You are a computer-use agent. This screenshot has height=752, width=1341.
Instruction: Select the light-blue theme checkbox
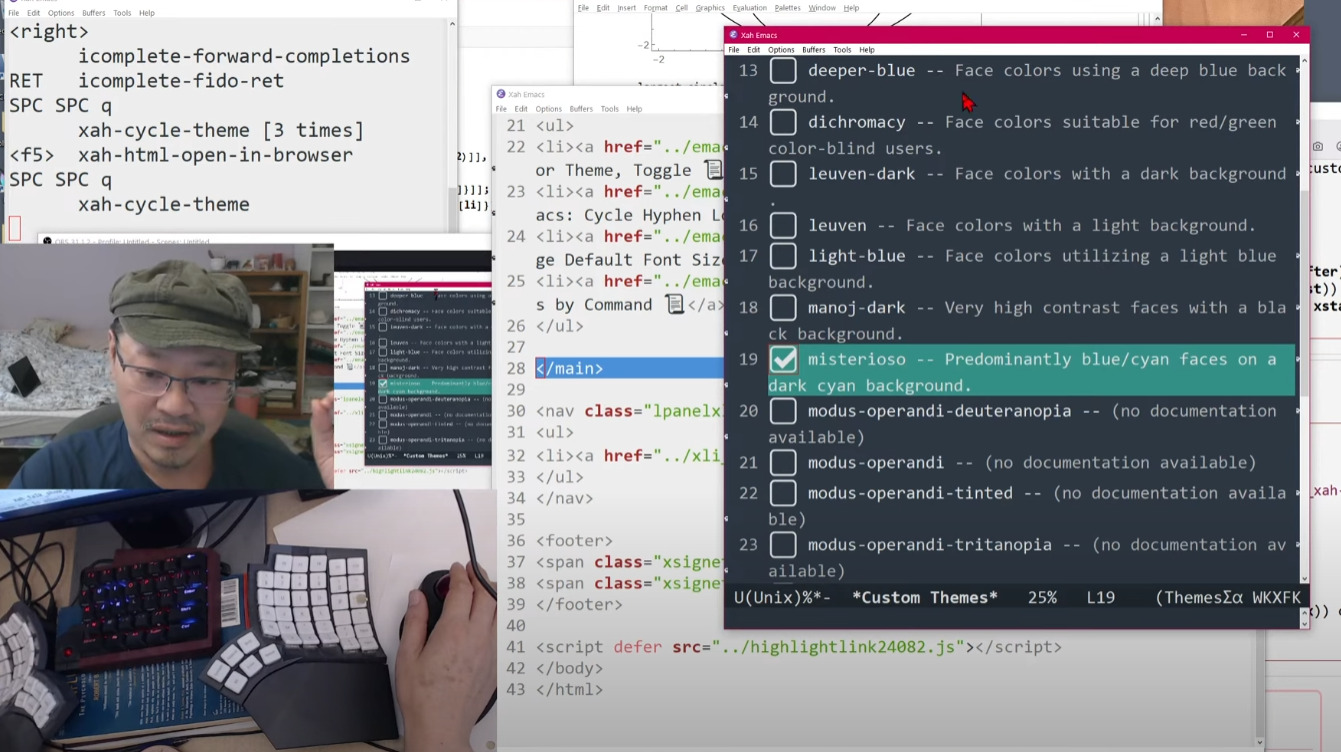[783, 256]
